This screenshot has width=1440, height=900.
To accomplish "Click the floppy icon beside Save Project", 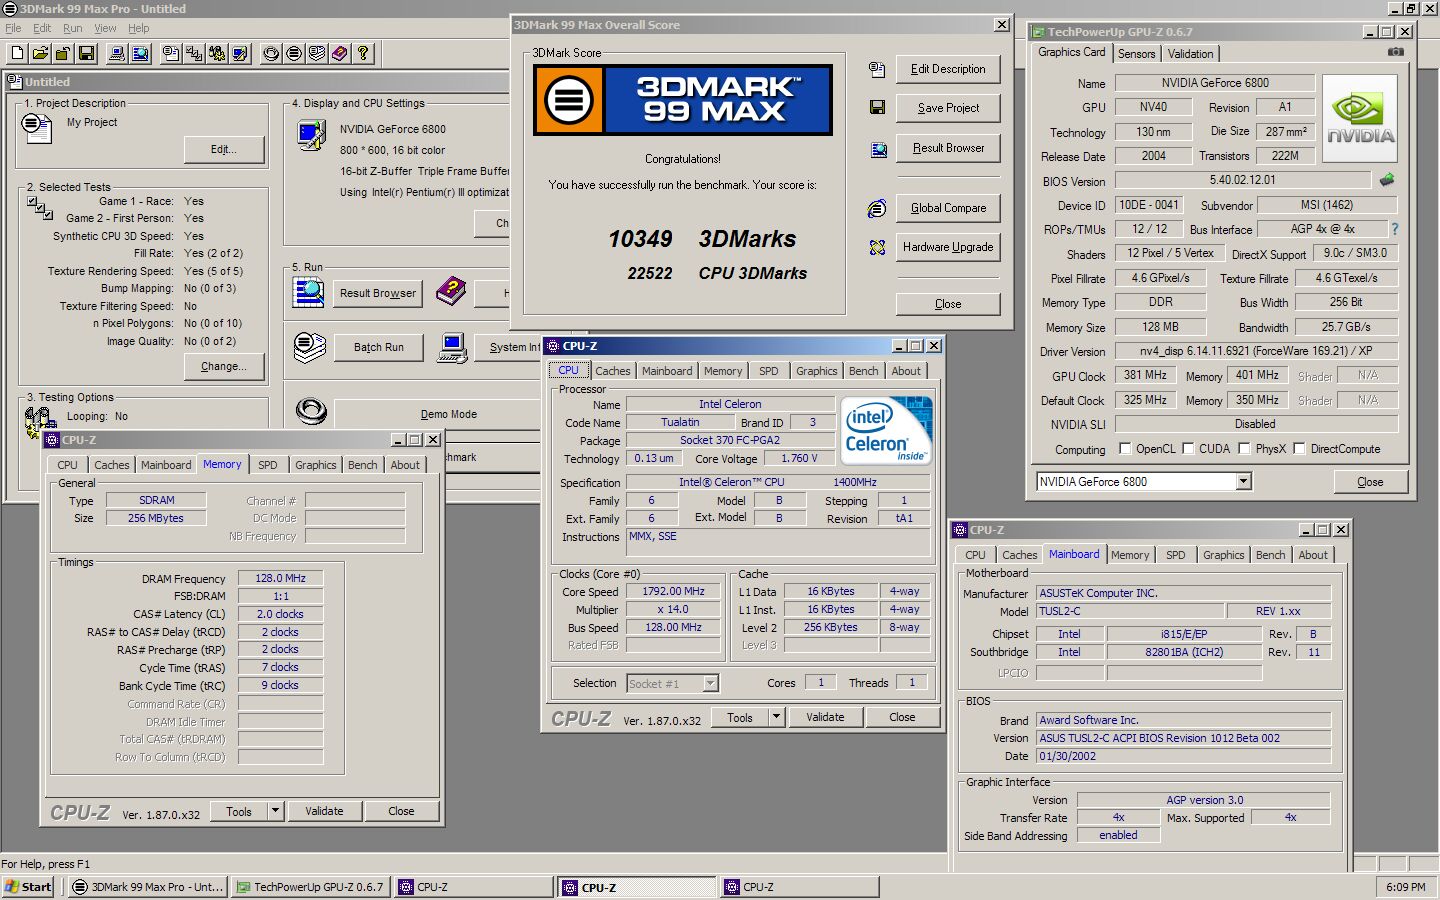I will pos(877,108).
